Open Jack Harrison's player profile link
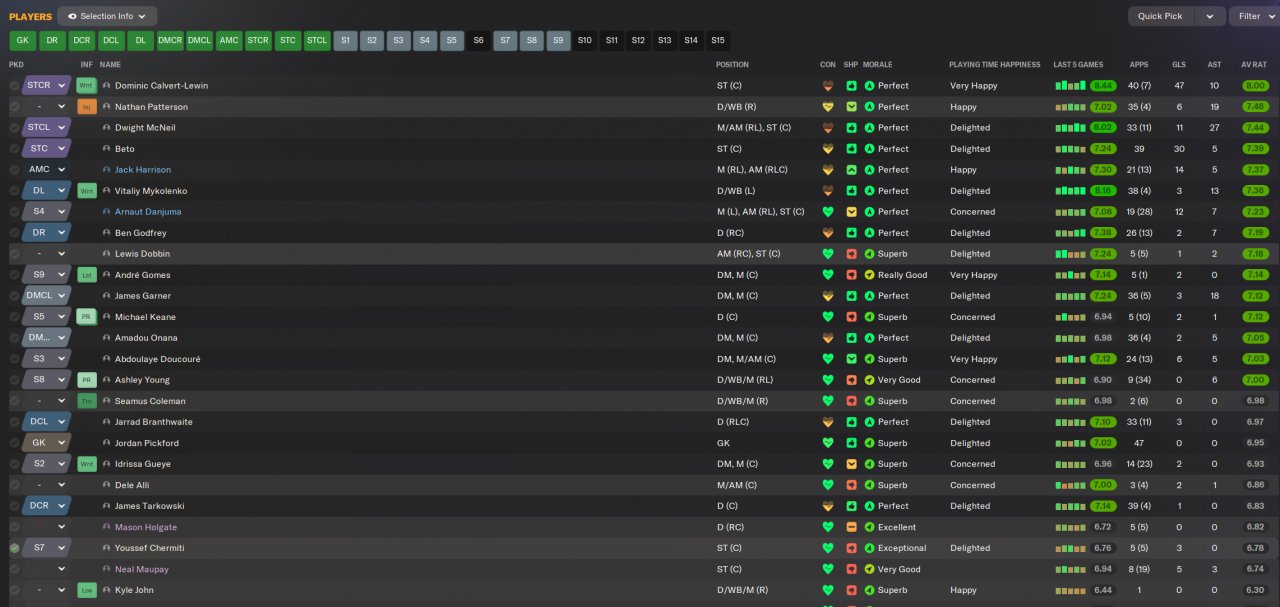The image size is (1280, 607). pyautogui.click(x=143, y=169)
